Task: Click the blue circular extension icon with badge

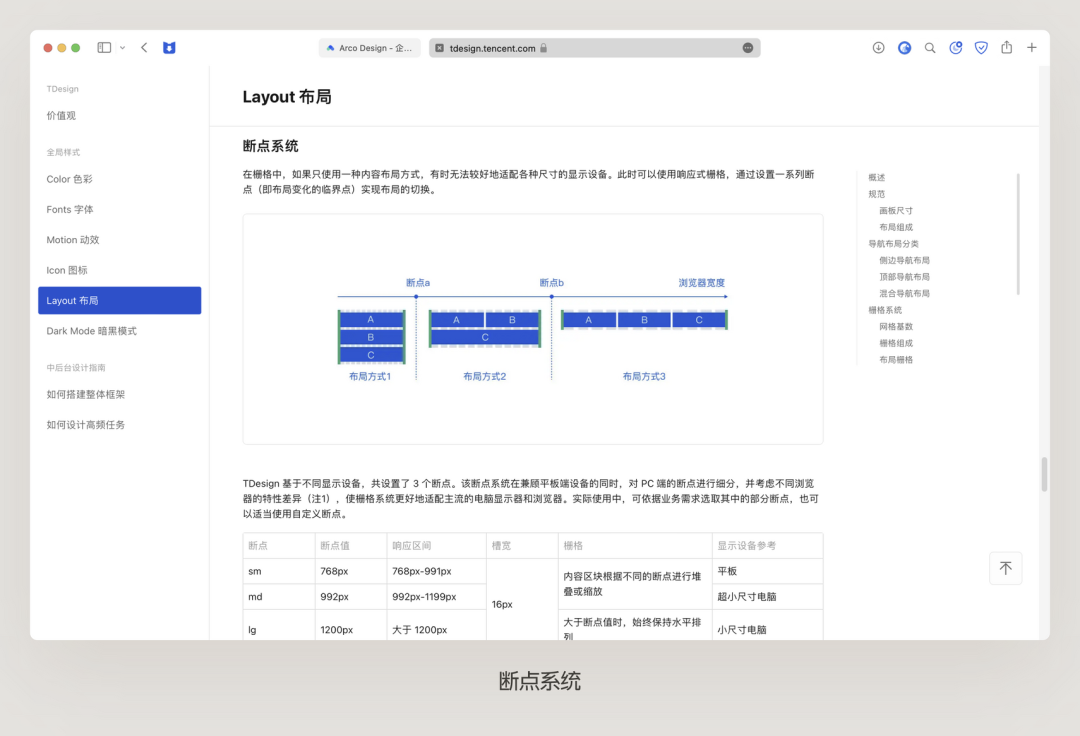Action: 955,48
